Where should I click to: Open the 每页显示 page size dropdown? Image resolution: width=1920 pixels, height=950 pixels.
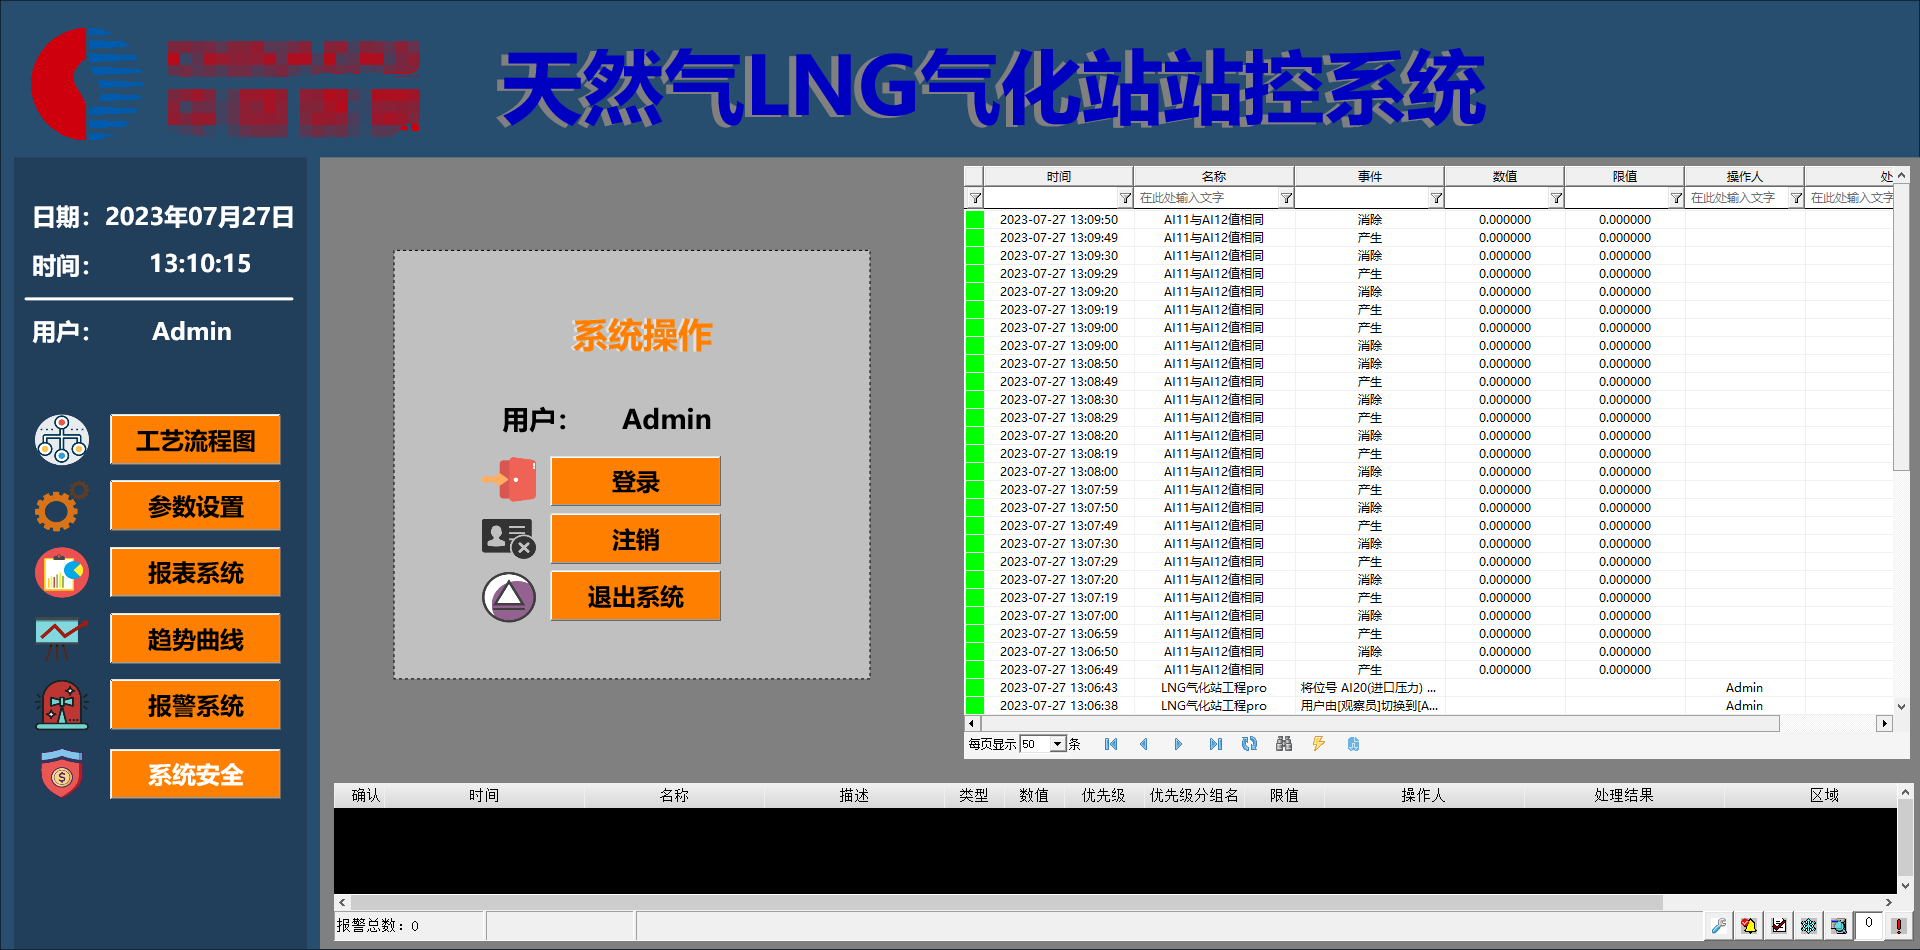click(x=1057, y=744)
